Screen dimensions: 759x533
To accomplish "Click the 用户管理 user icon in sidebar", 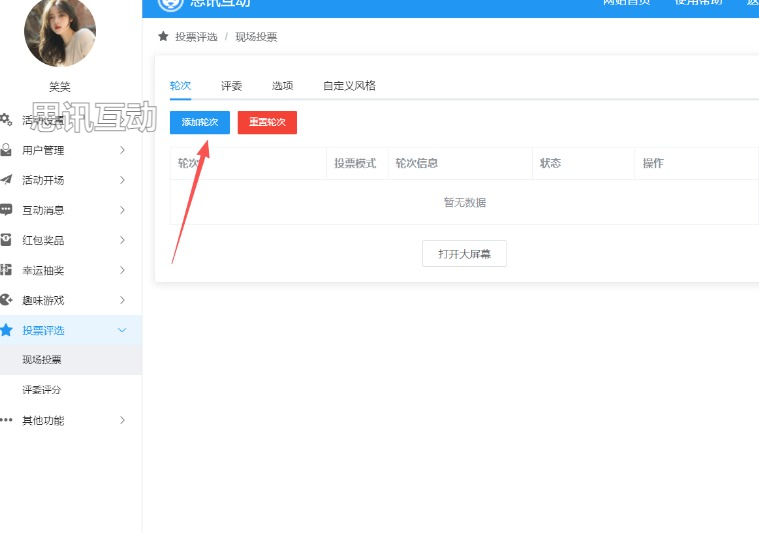I will [6, 150].
